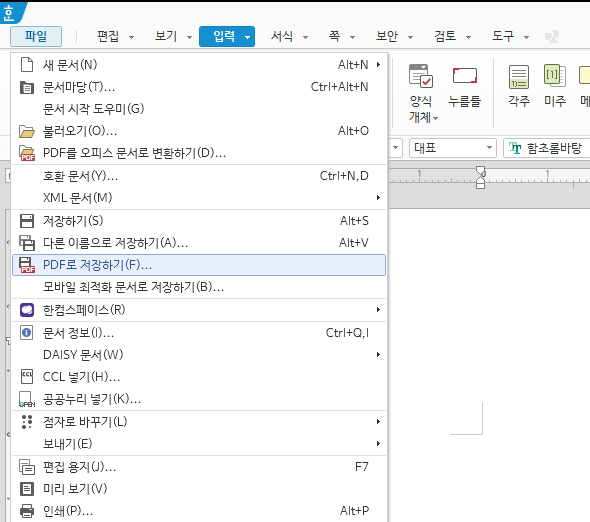Screen dimensions: 590x522
Task: Click the 양식 개체 form object icon
Action: [421, 76]
